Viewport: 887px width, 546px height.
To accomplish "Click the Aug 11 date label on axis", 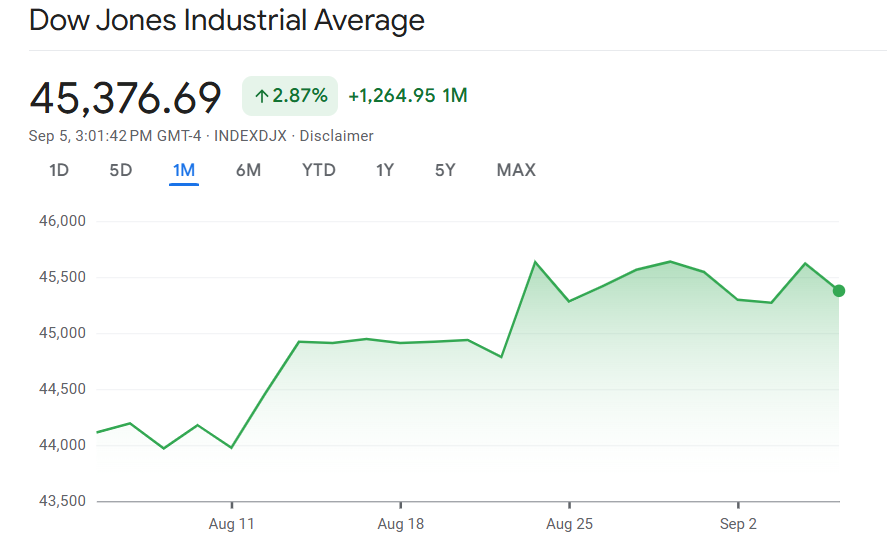I will [232, 524].
